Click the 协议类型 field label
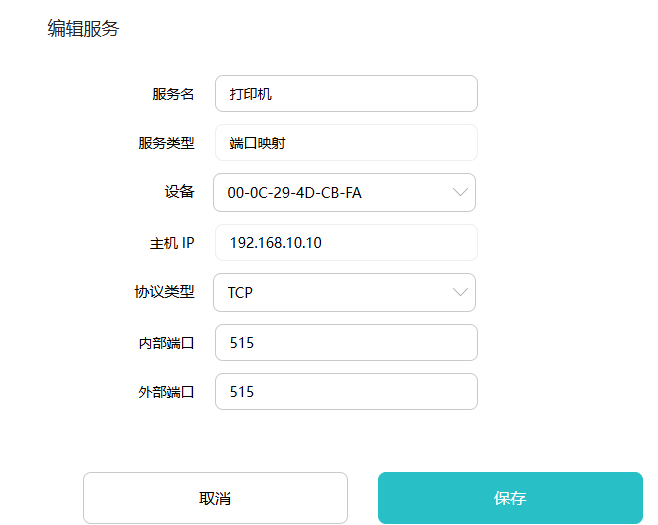This screenshot has width=658, height=525. pos(166,292)
